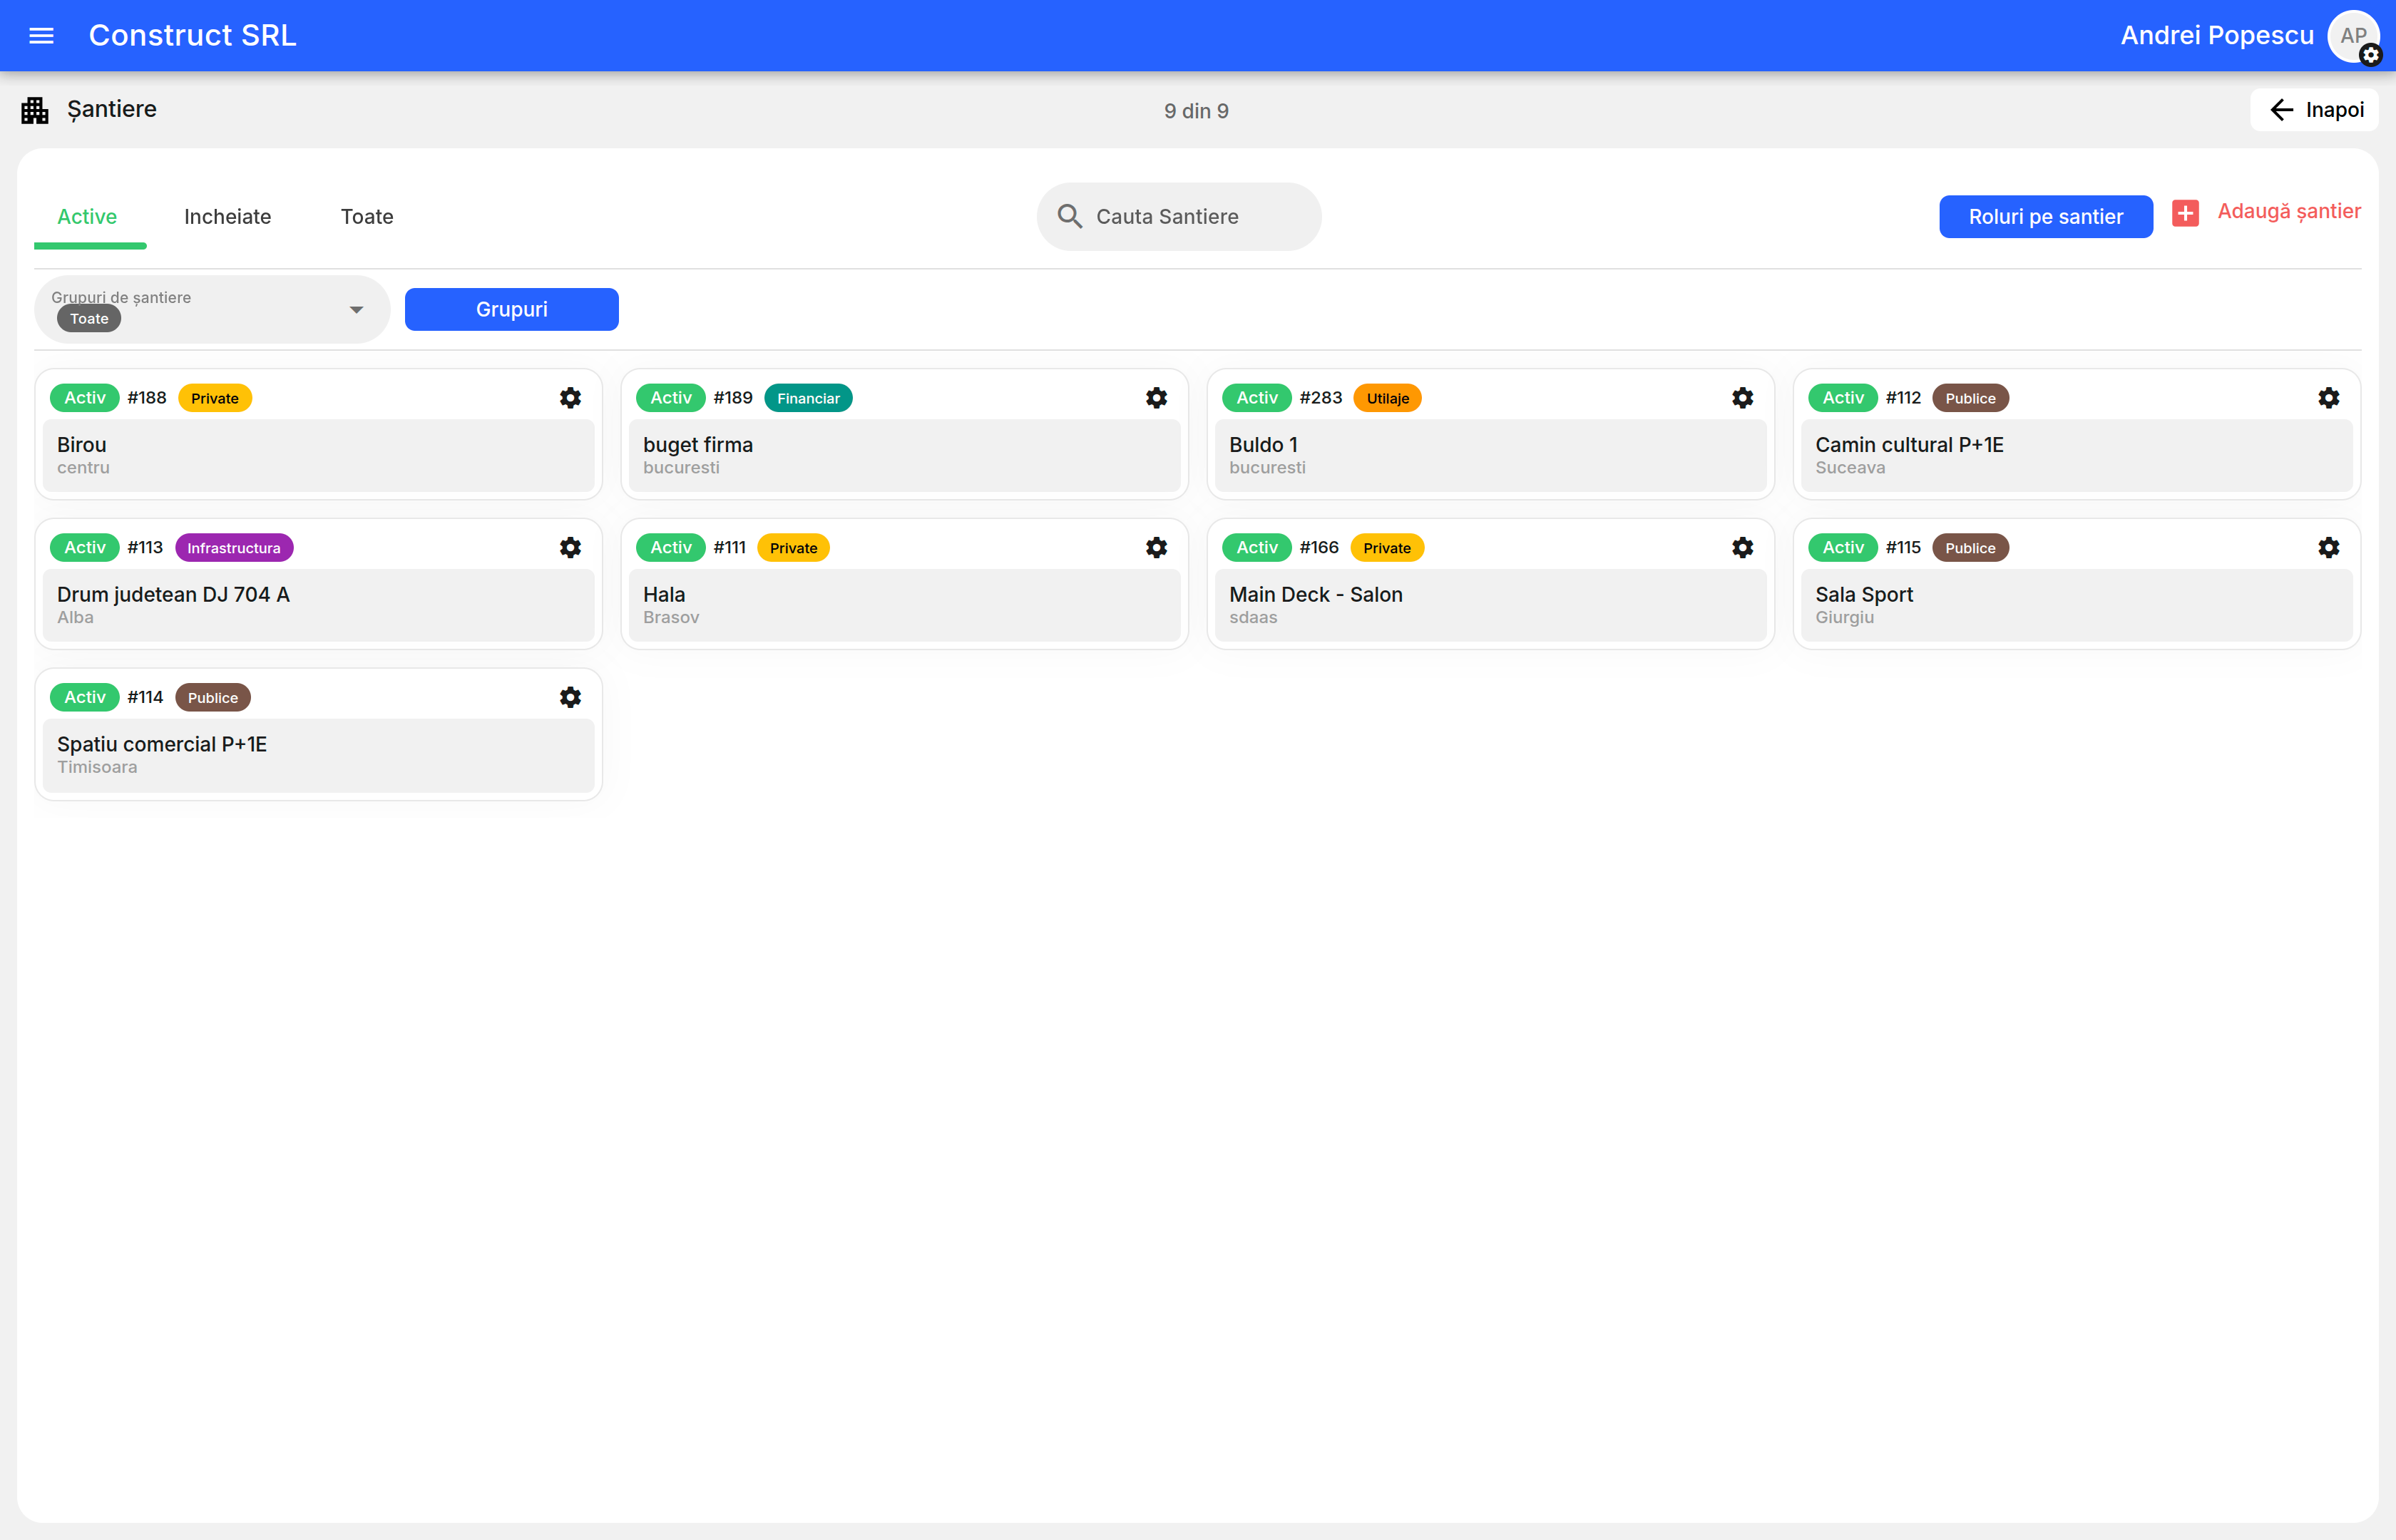This screenshot has height=1540, width=2396.
Task: Click the red plus add icon
Action: pyautogui.click(x=2185, y=213)
